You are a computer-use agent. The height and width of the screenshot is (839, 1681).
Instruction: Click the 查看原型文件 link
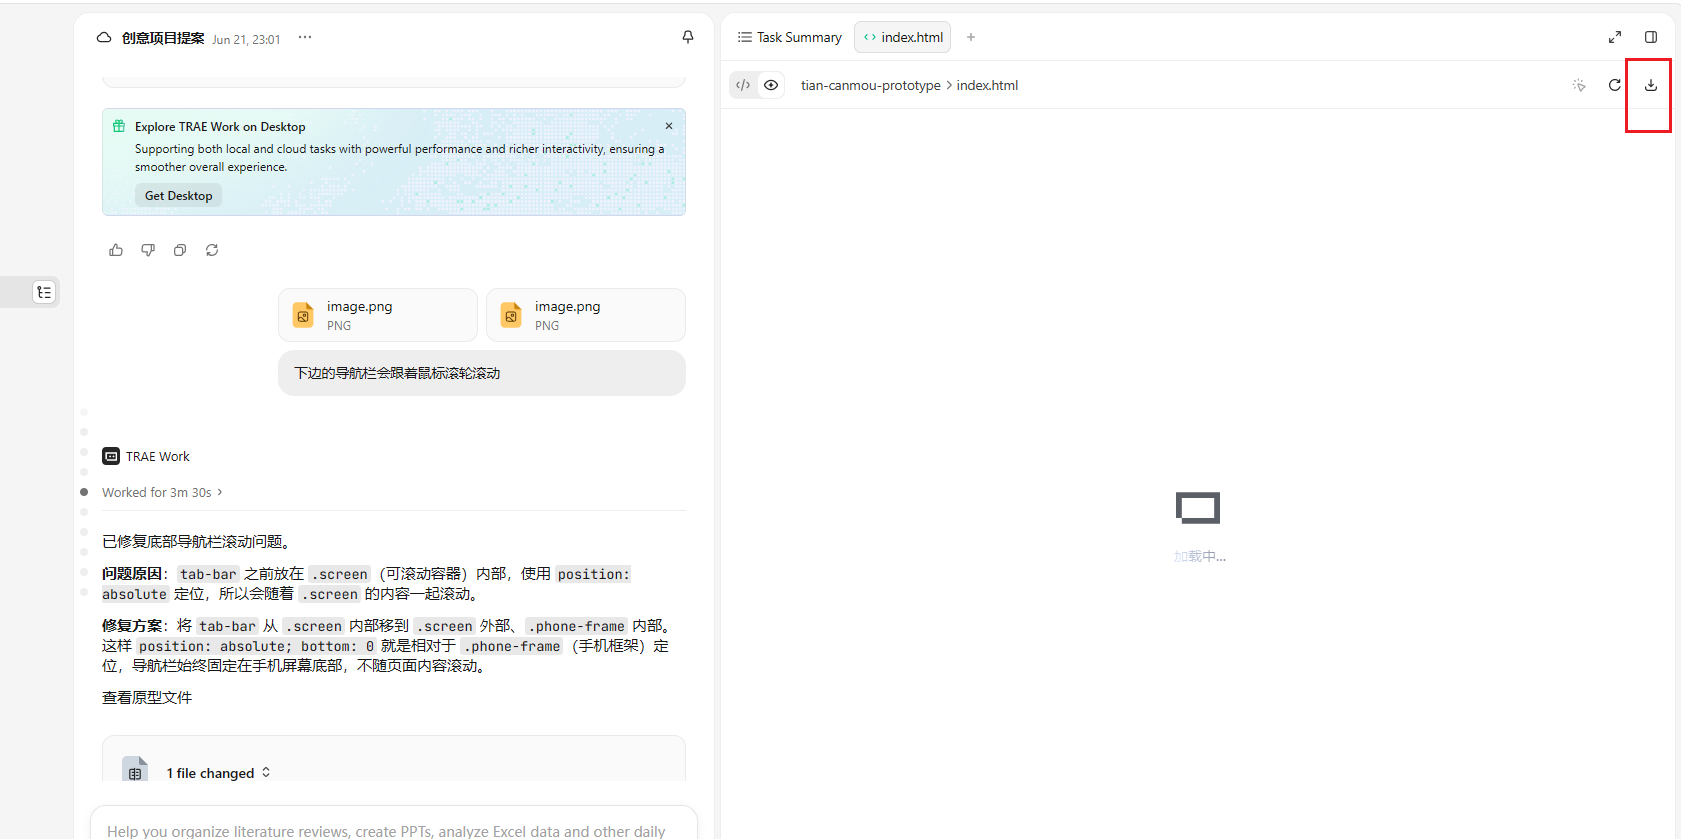(x=147, y=698)
